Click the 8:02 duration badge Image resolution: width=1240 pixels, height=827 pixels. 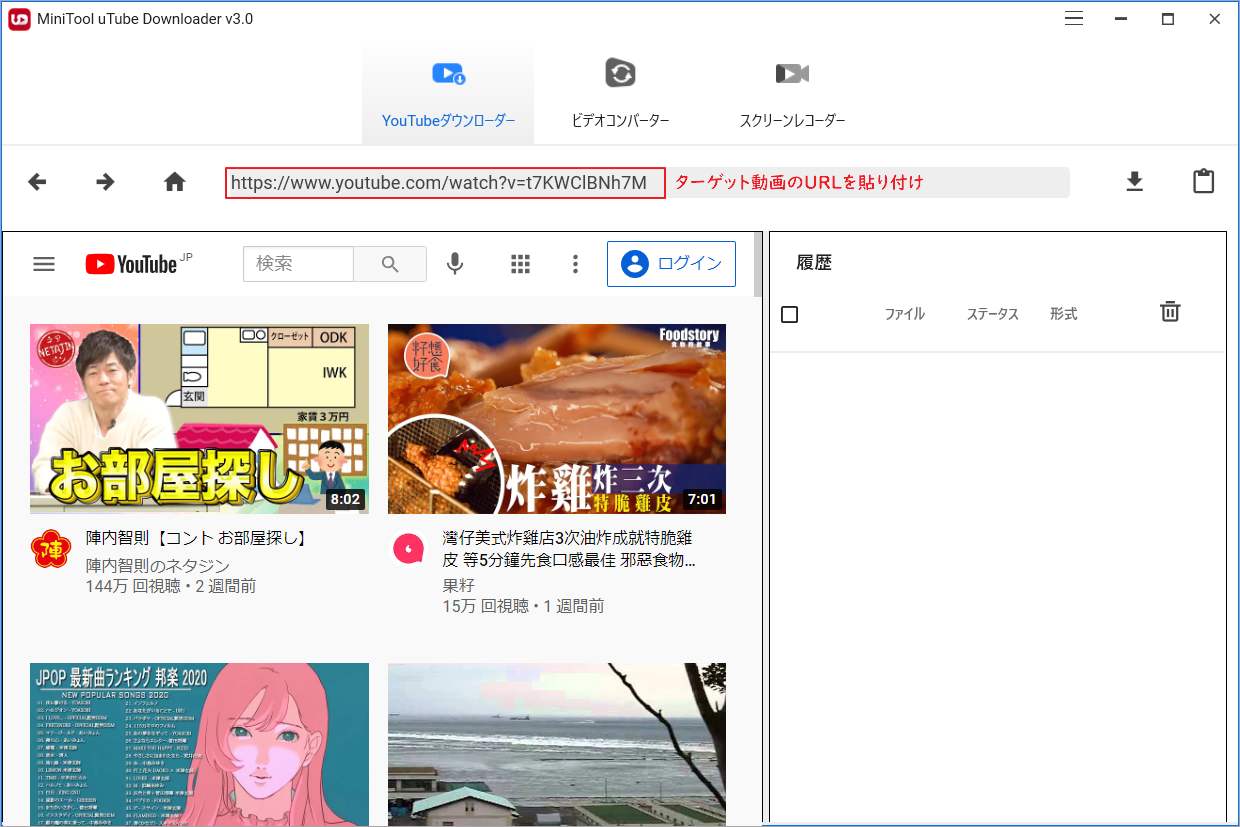[x=345, y=499]
